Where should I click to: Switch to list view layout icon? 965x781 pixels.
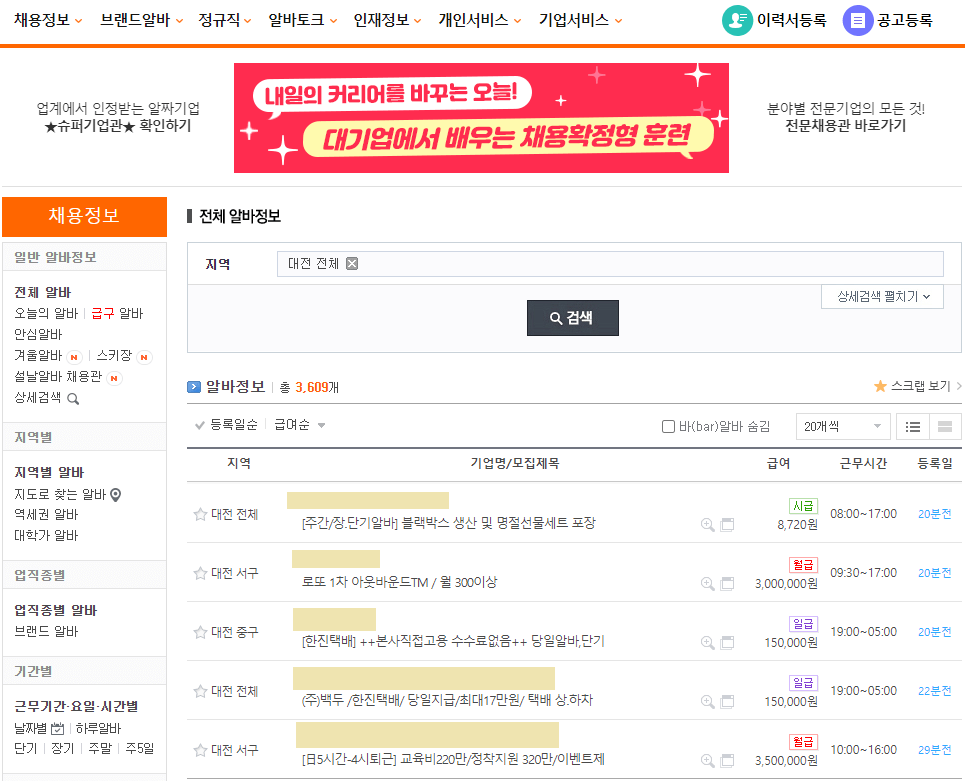coord(912,426)
